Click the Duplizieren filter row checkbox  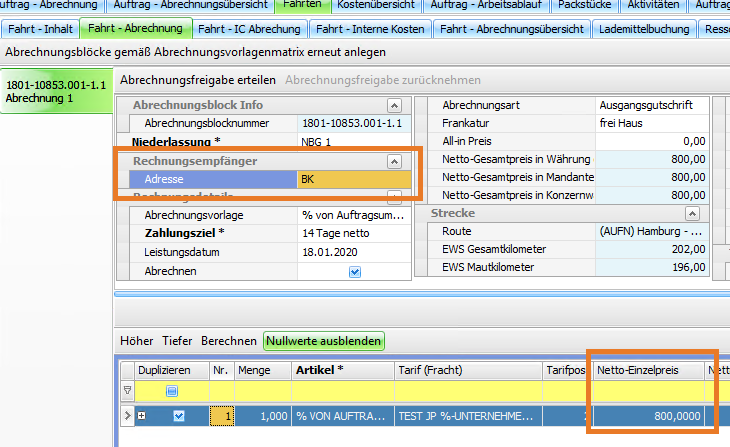click(x=171, y=391)
